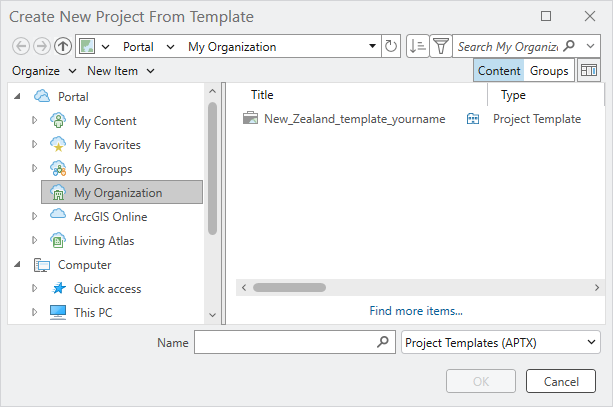Open the Organize menu

44,71
